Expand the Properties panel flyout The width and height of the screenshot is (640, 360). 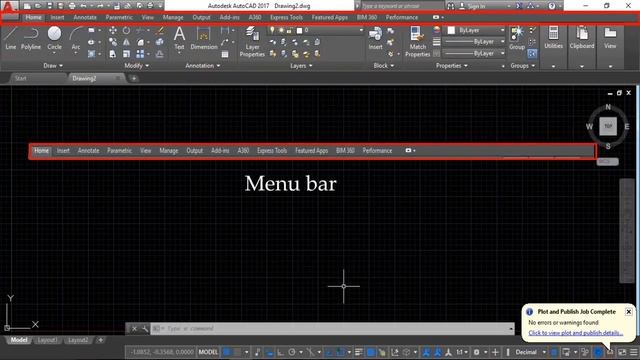[452, 66]
